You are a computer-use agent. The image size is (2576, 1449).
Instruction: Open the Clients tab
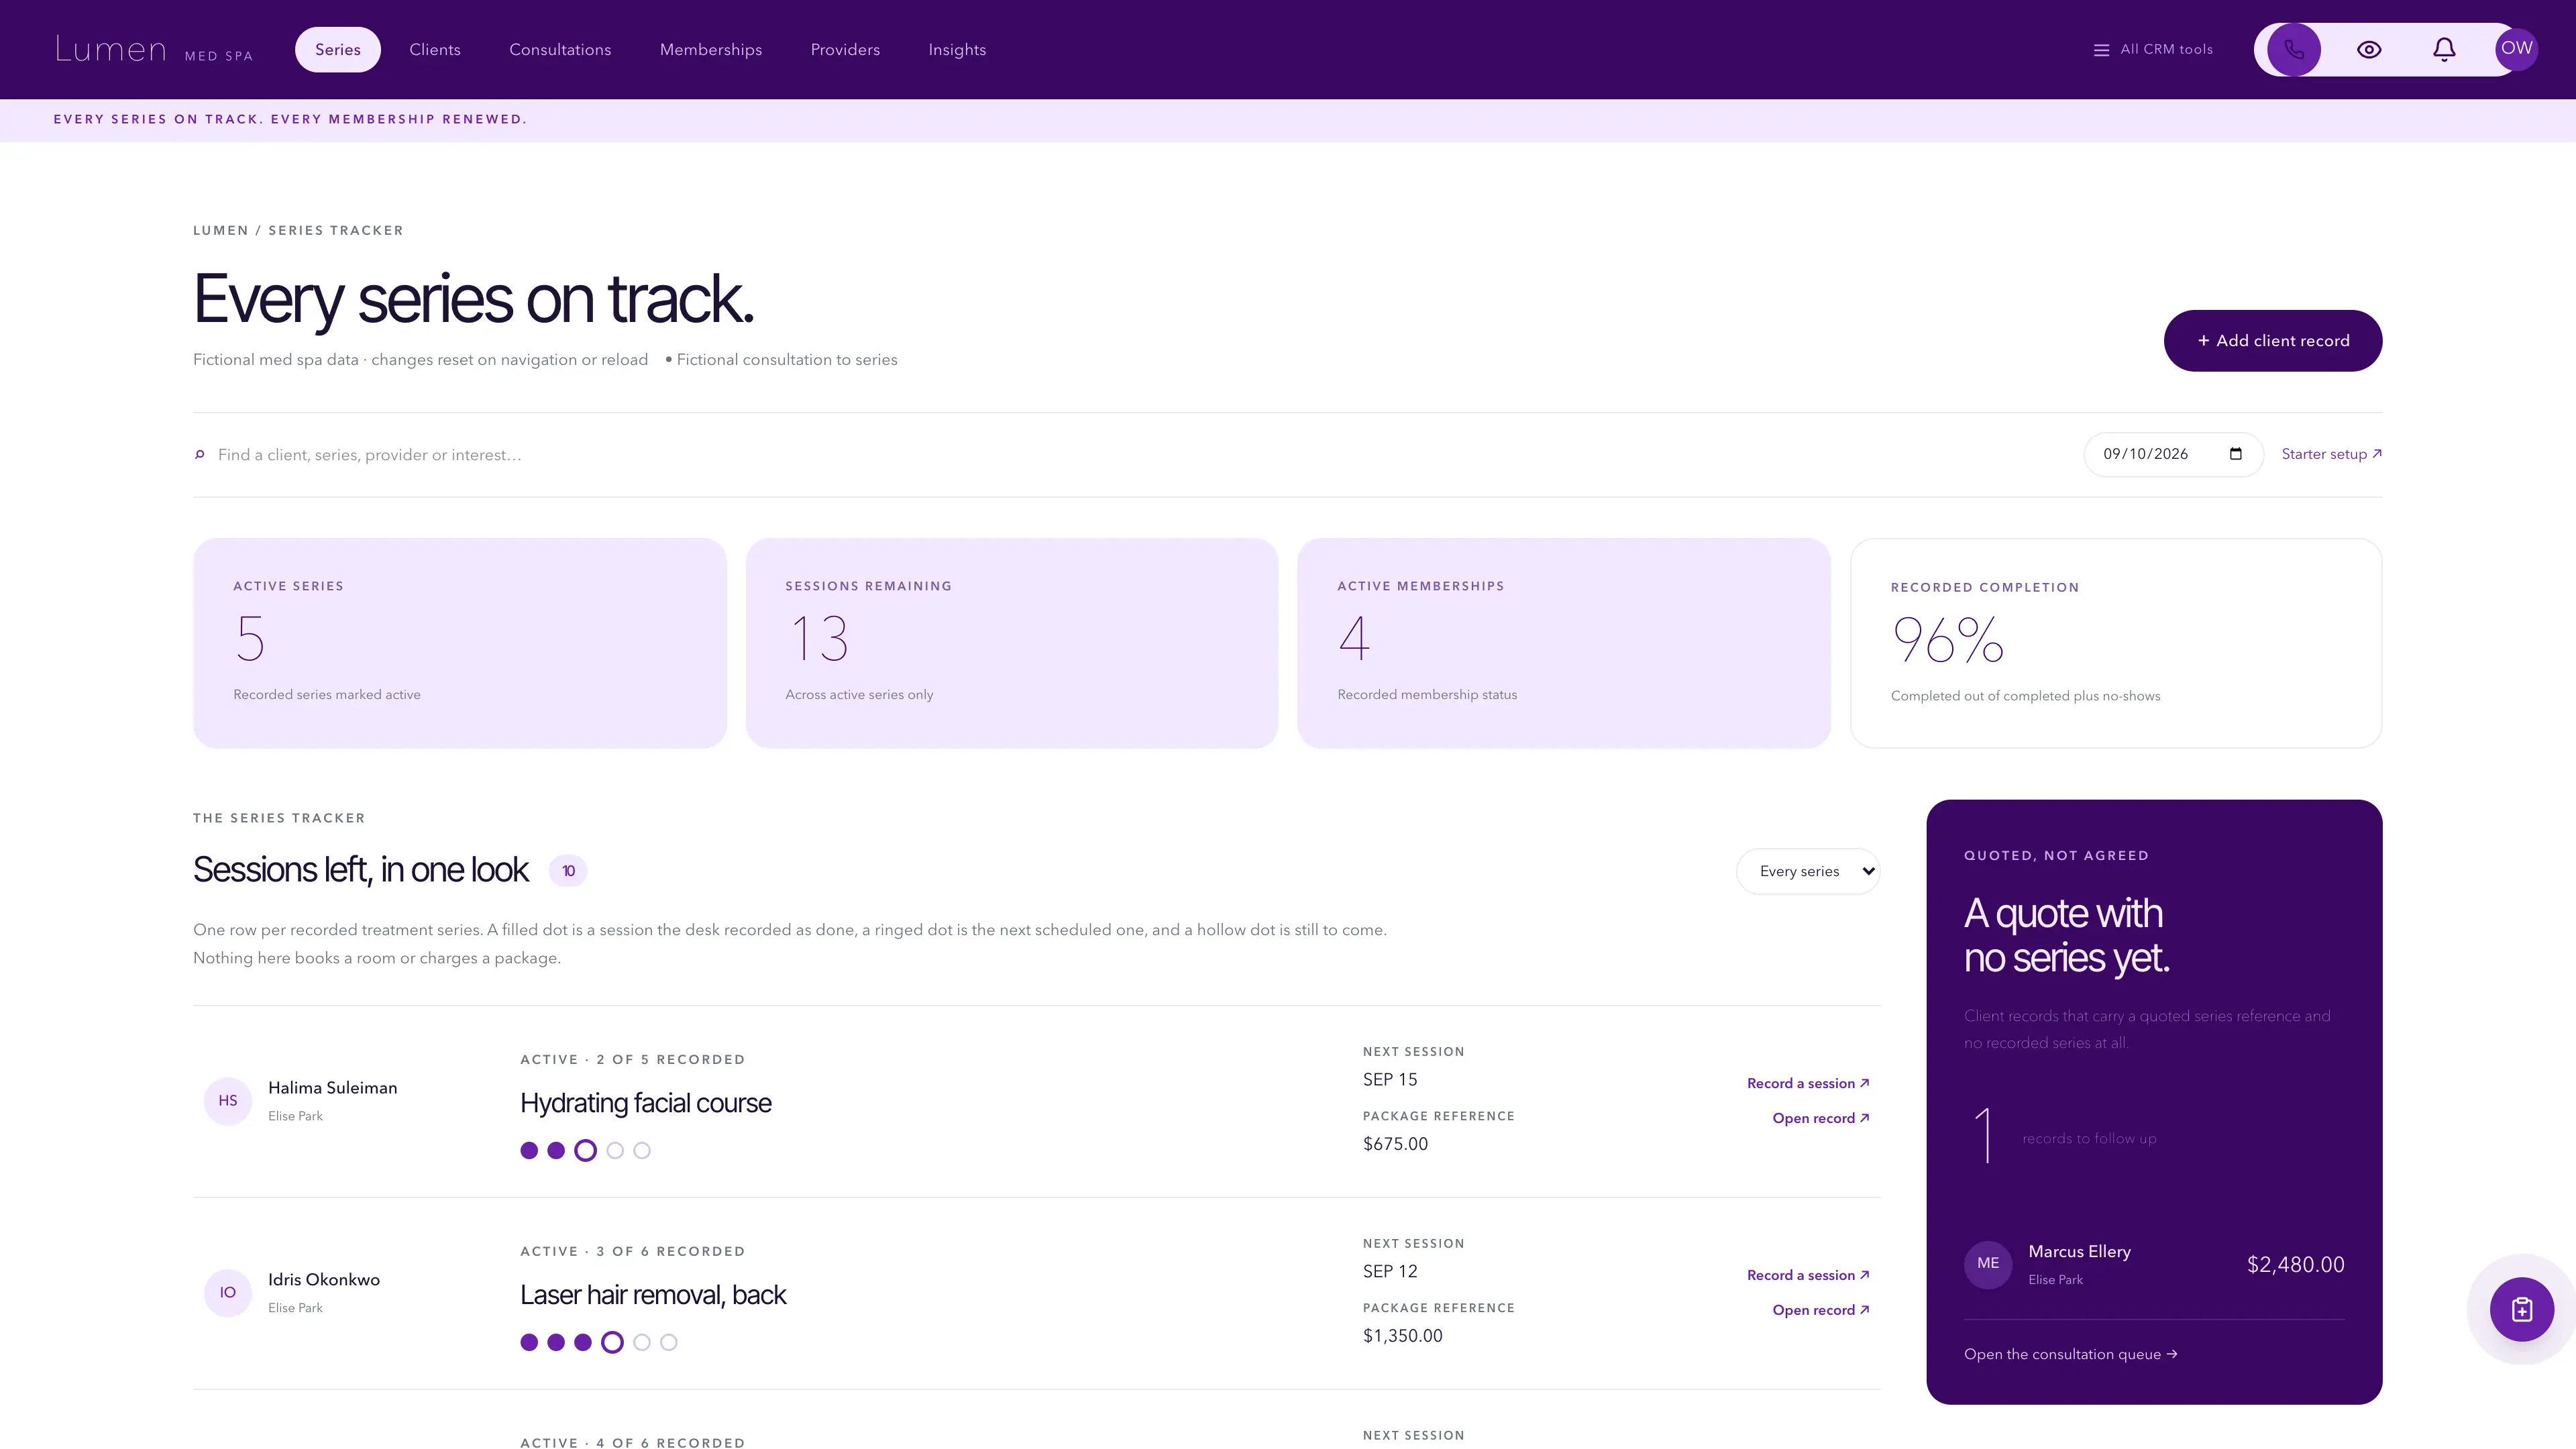435,49
